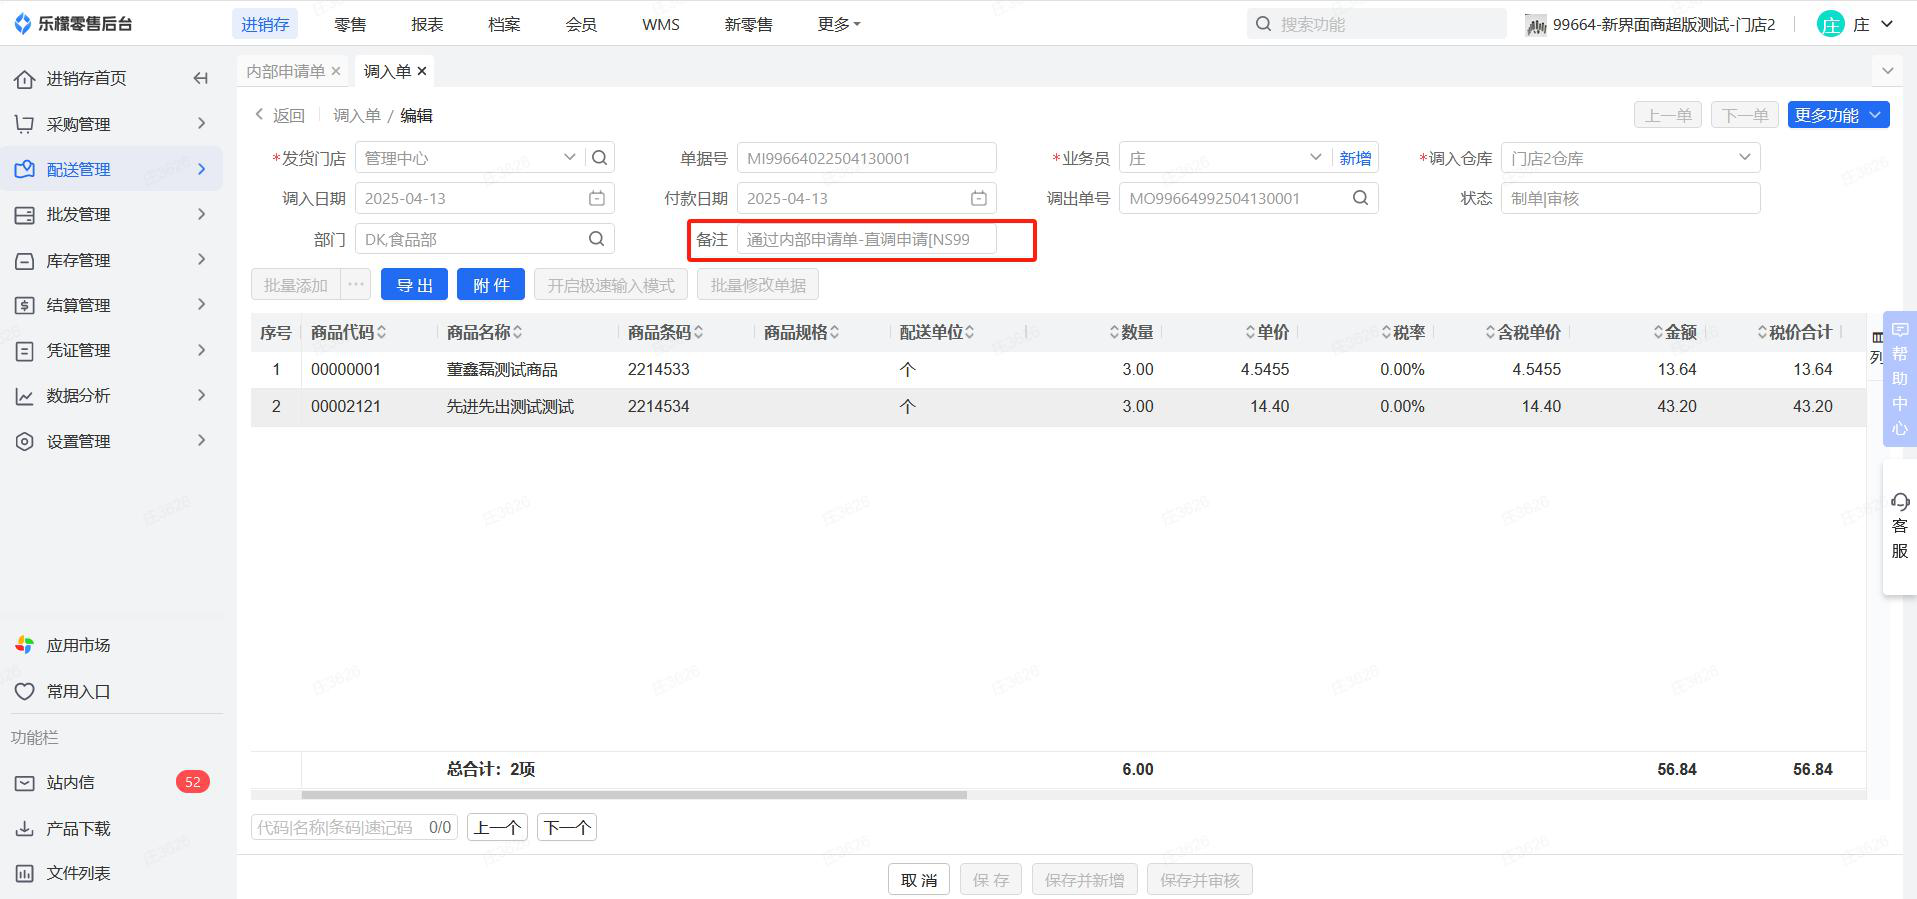
Task: Open 站内信 messages in sidebar
Action: [70, 782]
